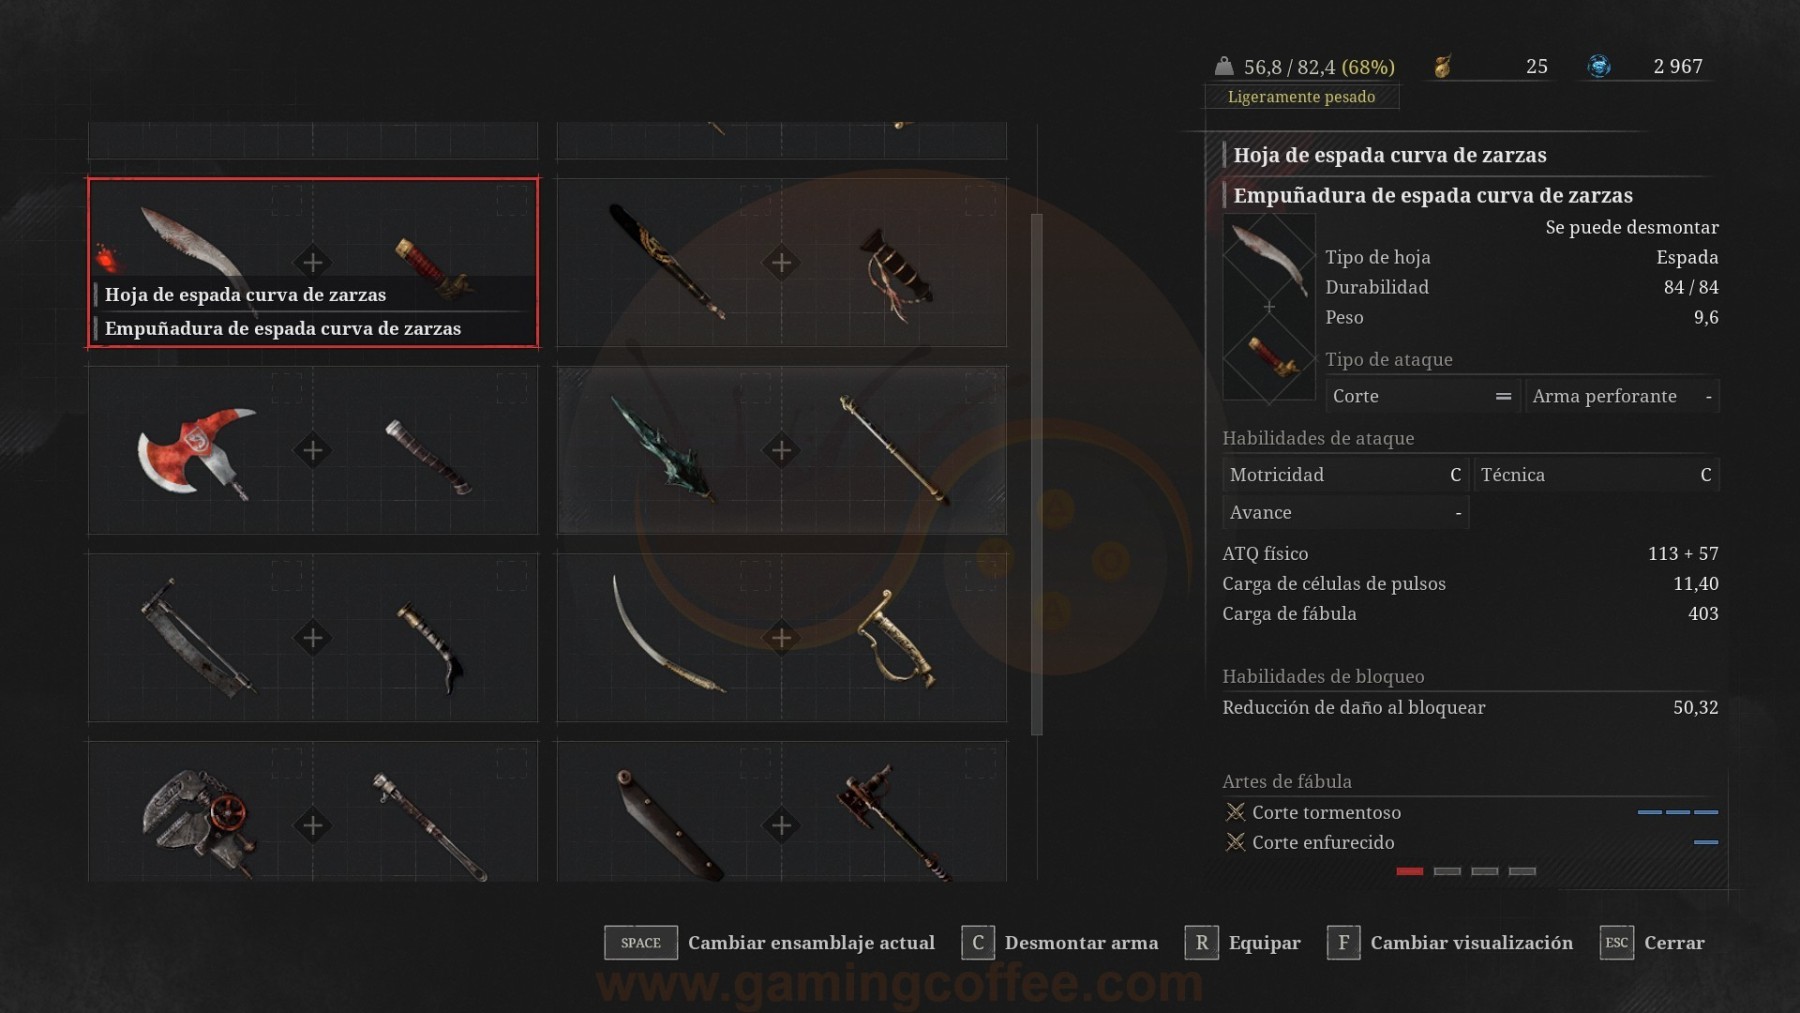
Task: Select the long golden rod handle
Action: [895, 450]
